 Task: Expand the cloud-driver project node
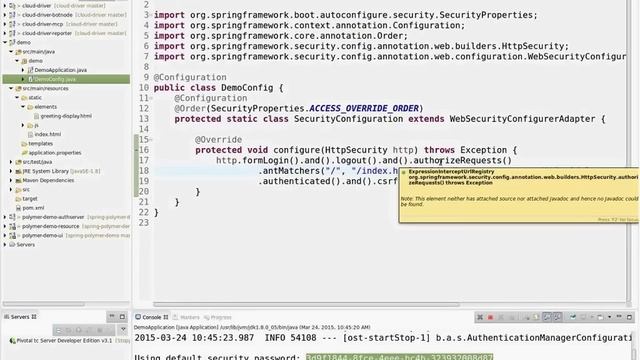[x=5, y=6]
